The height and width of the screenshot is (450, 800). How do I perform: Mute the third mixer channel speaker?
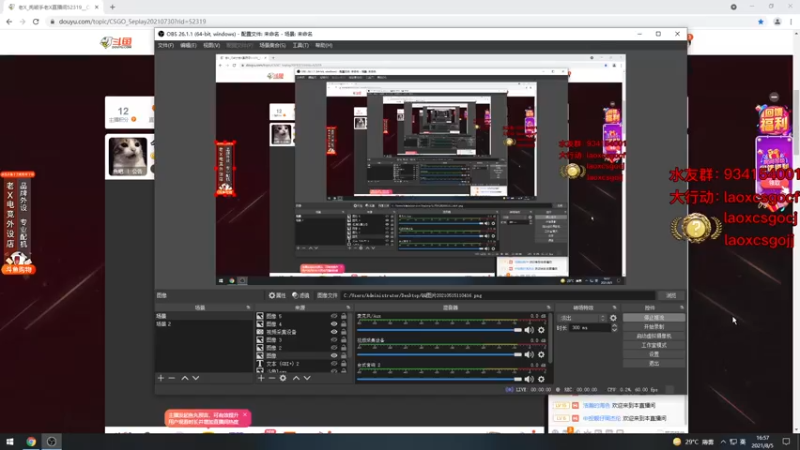pyautogui.click(x=529, y=379)
